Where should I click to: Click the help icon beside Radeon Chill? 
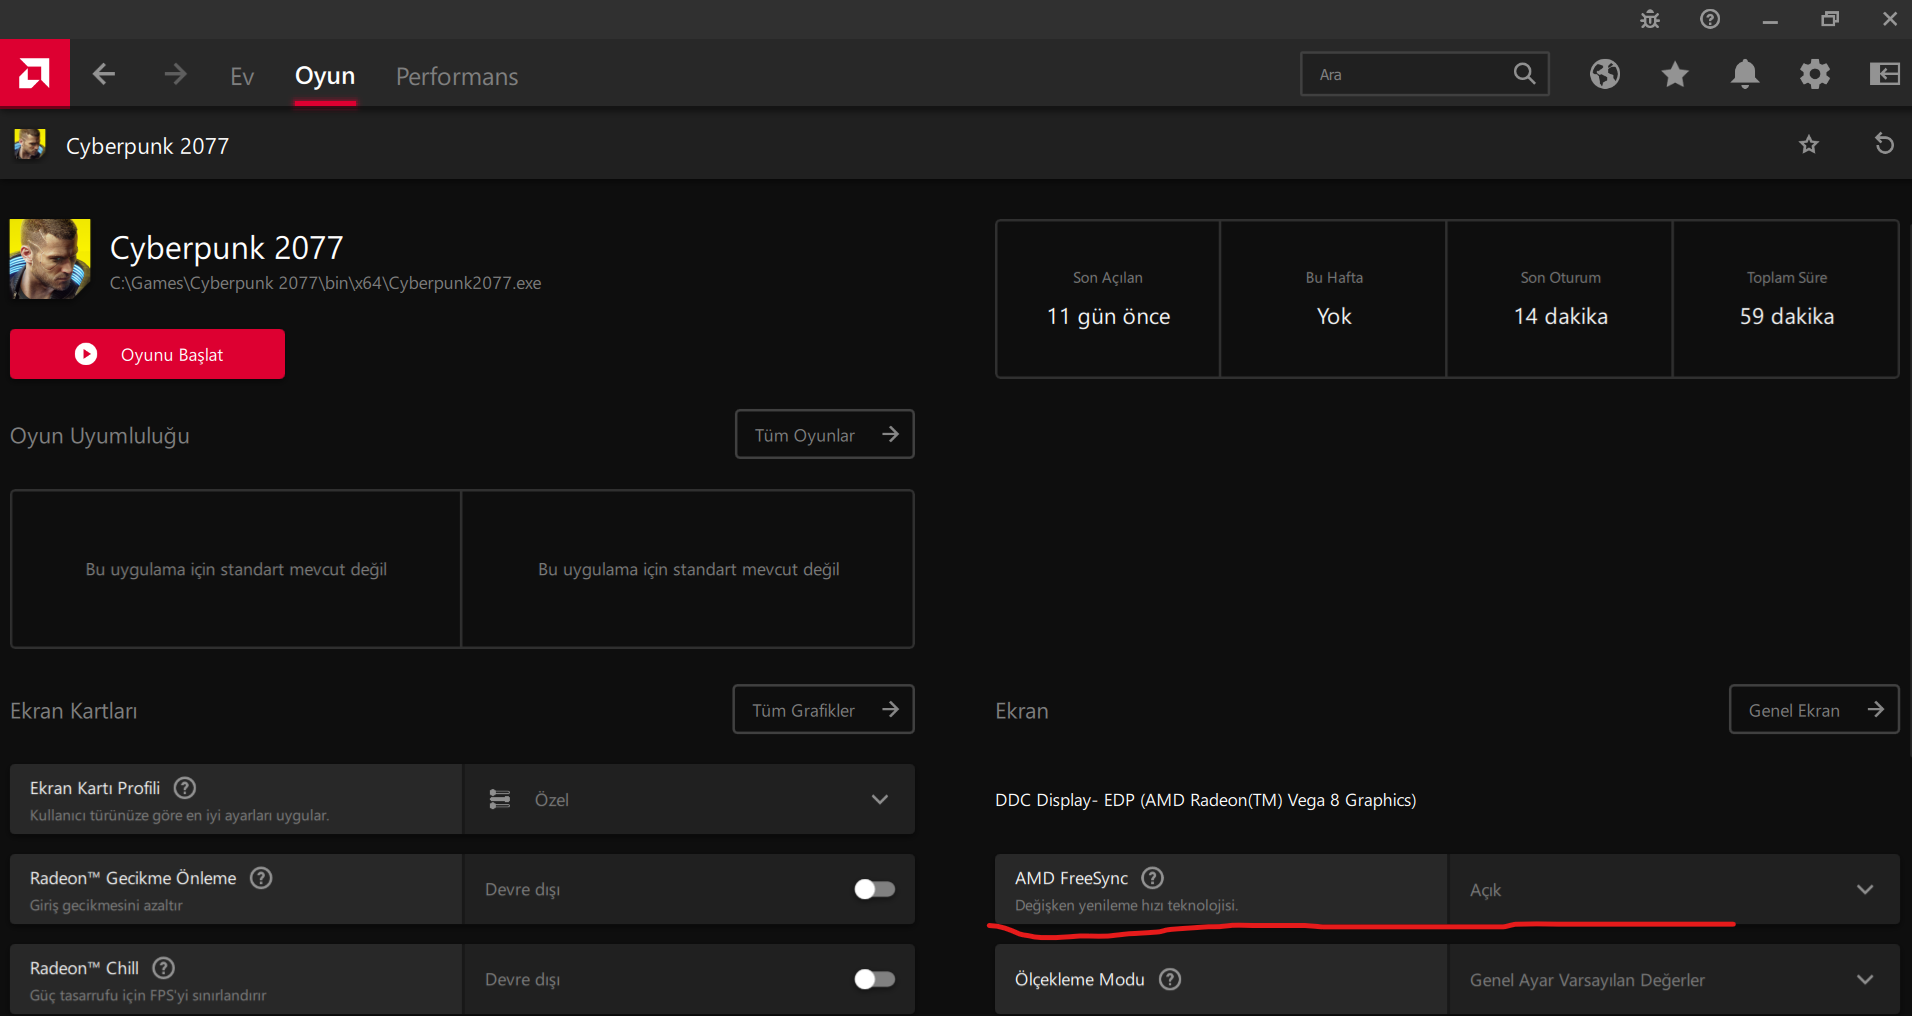click(x=164, y=968)
